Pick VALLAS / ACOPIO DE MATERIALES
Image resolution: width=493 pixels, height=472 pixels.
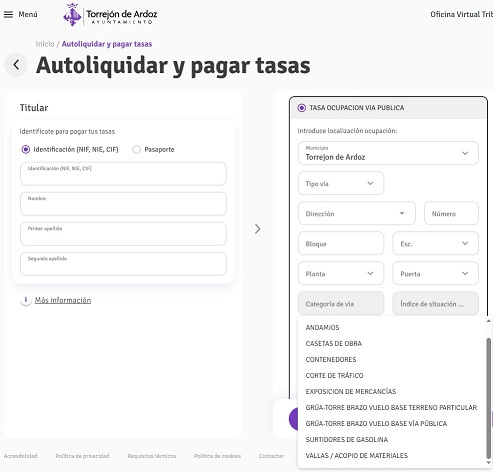pos(392,455)
